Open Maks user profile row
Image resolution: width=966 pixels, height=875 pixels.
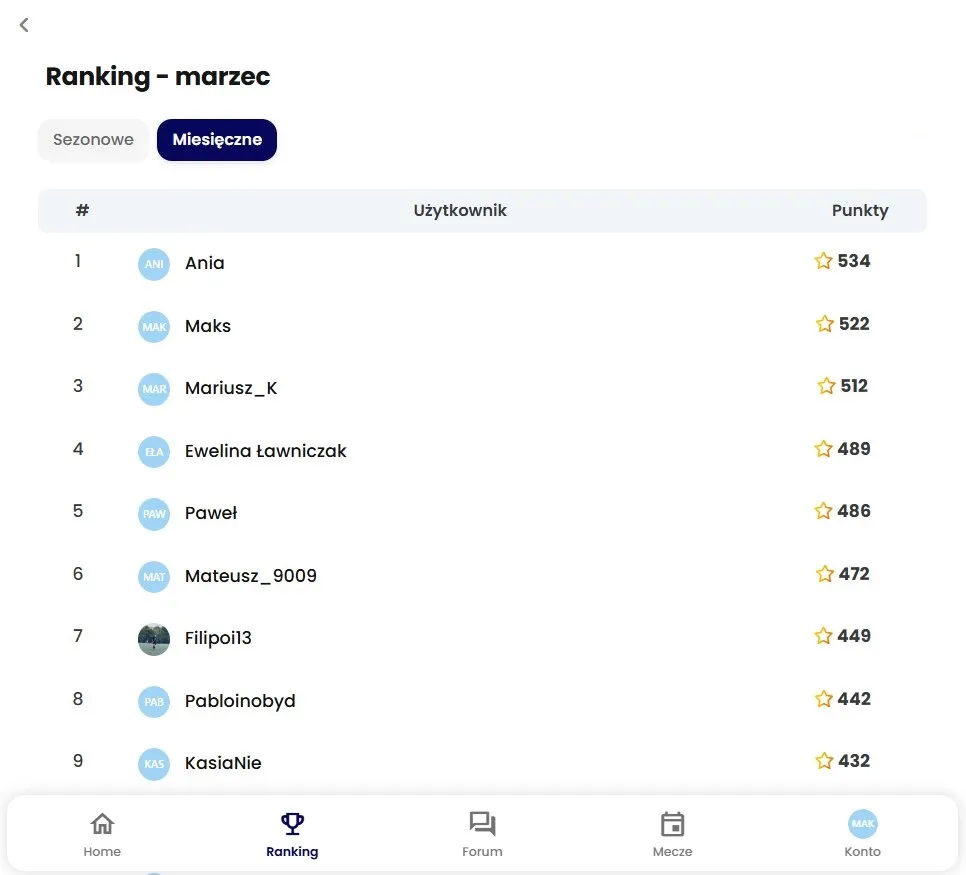(x=208, y=326)
